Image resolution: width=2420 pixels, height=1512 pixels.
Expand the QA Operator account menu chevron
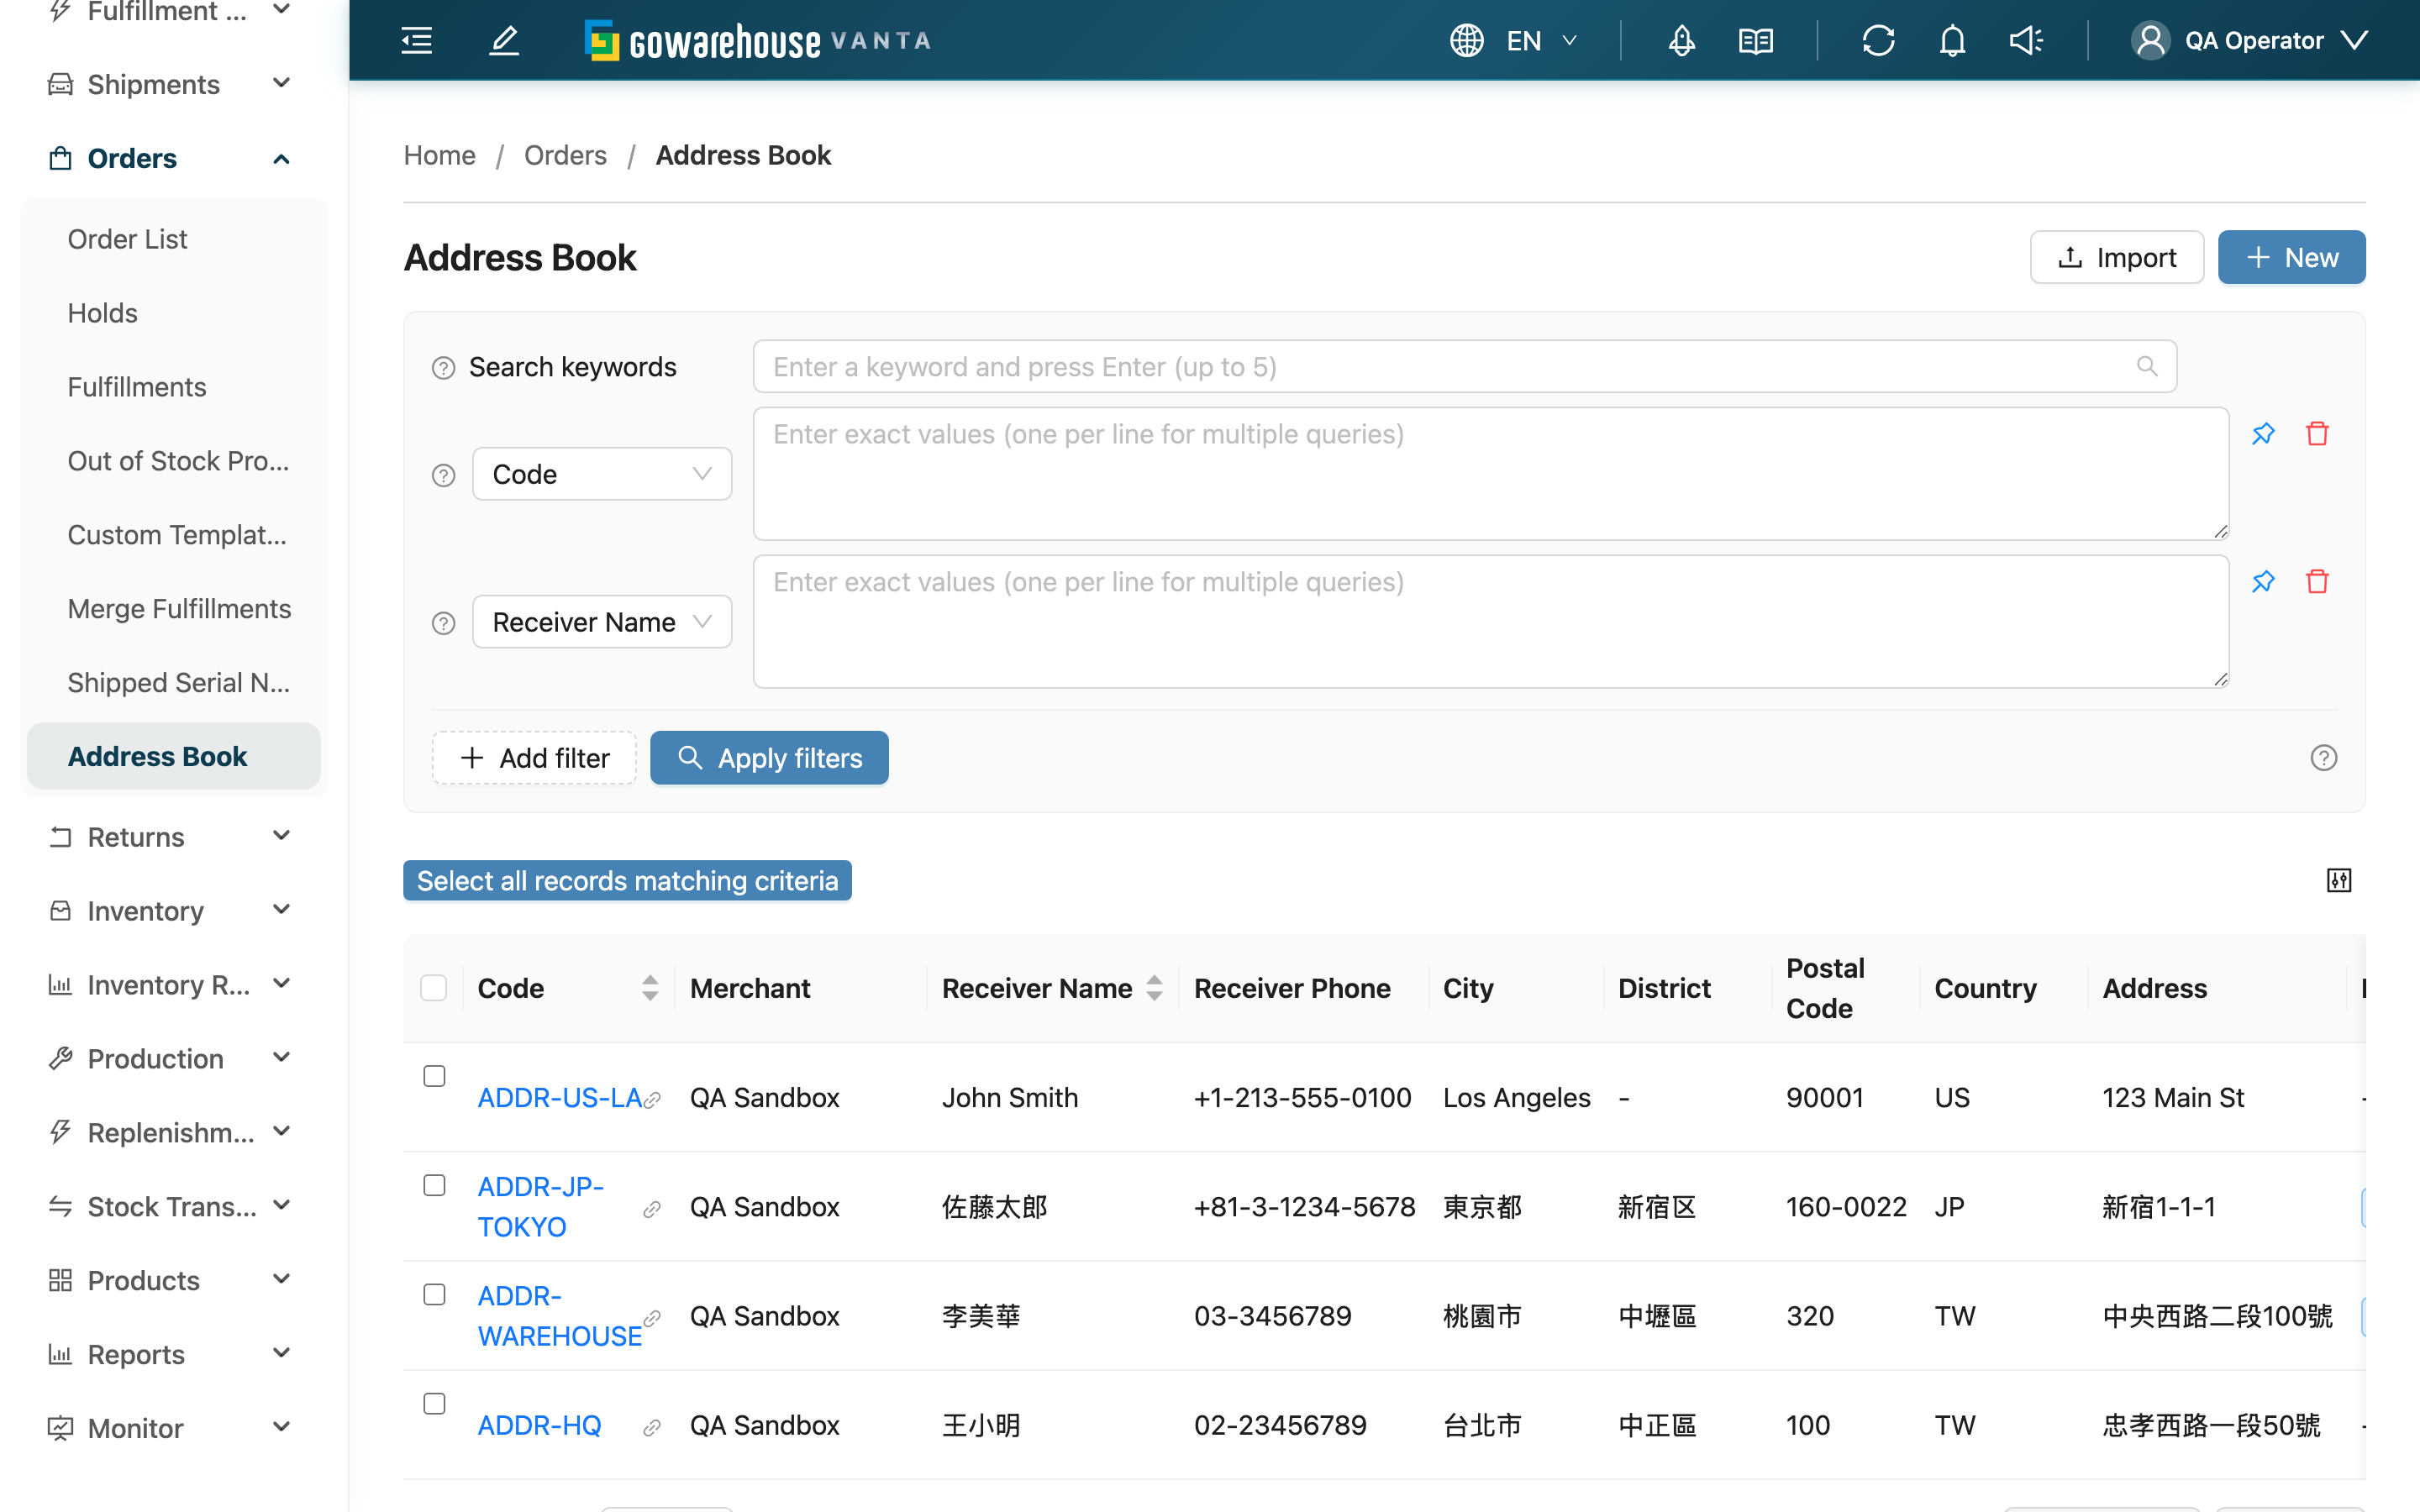pyautogui.click(x=2355, y=40)
